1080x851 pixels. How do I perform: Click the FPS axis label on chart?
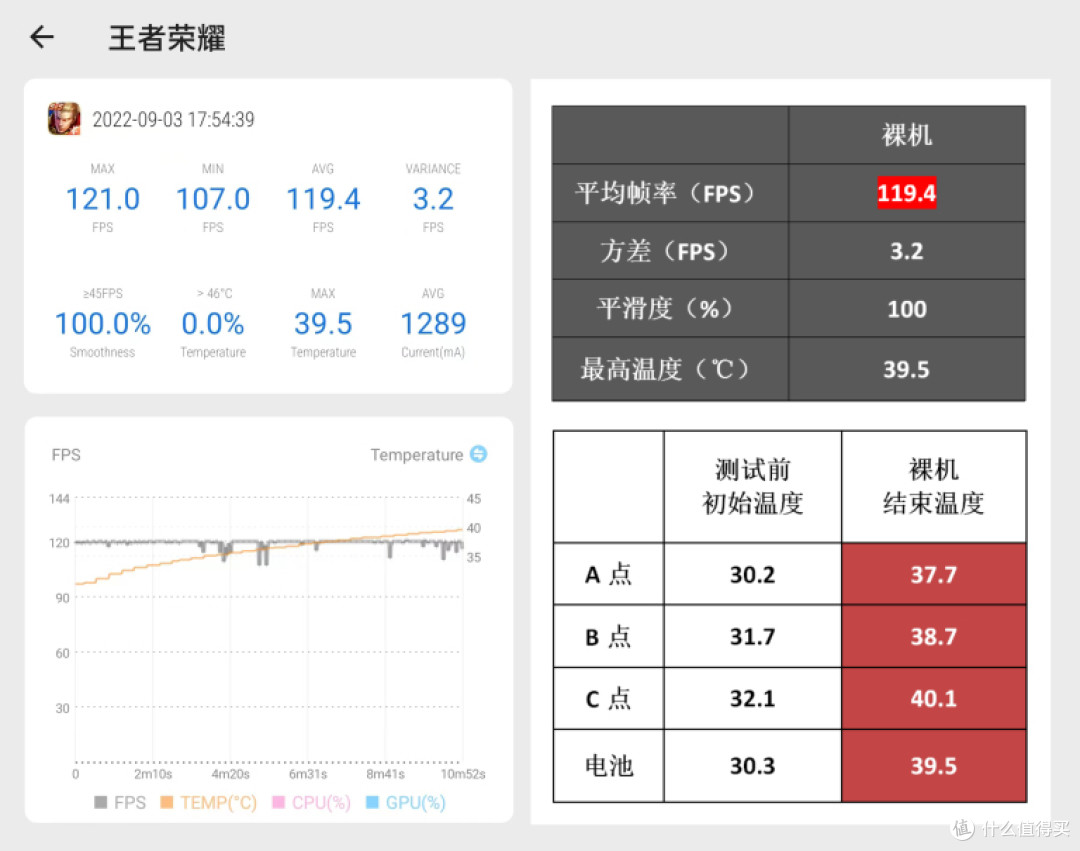click(x=66, y=455)
